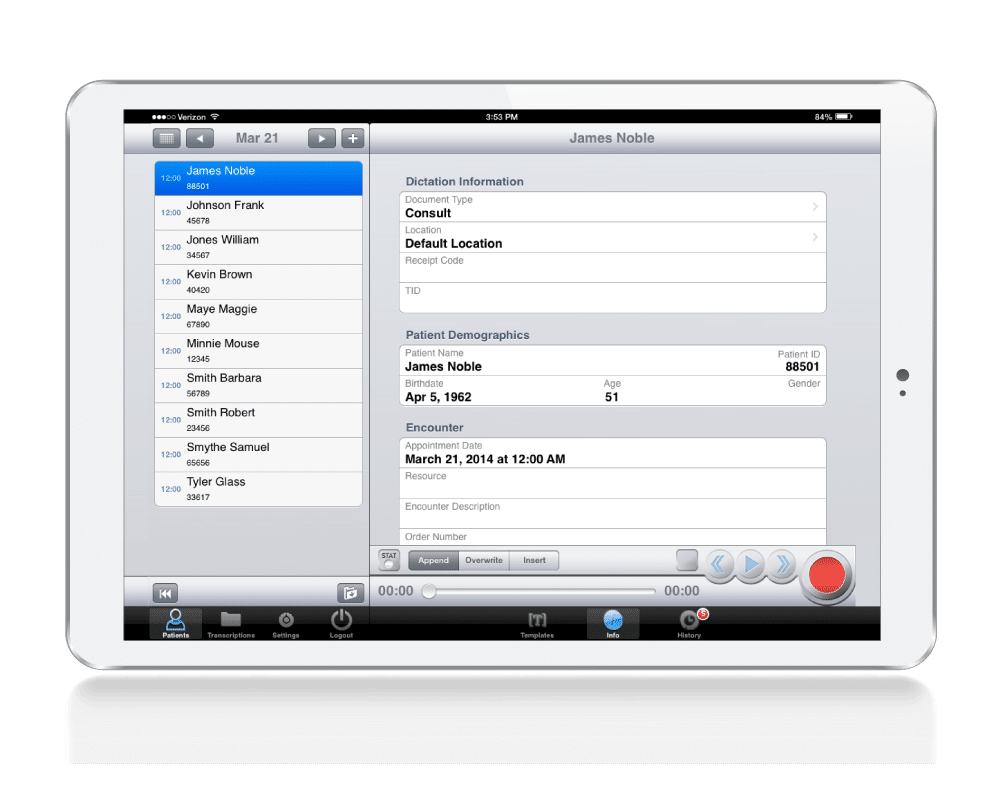Start recording with red record button

click(x=826, y=572)
